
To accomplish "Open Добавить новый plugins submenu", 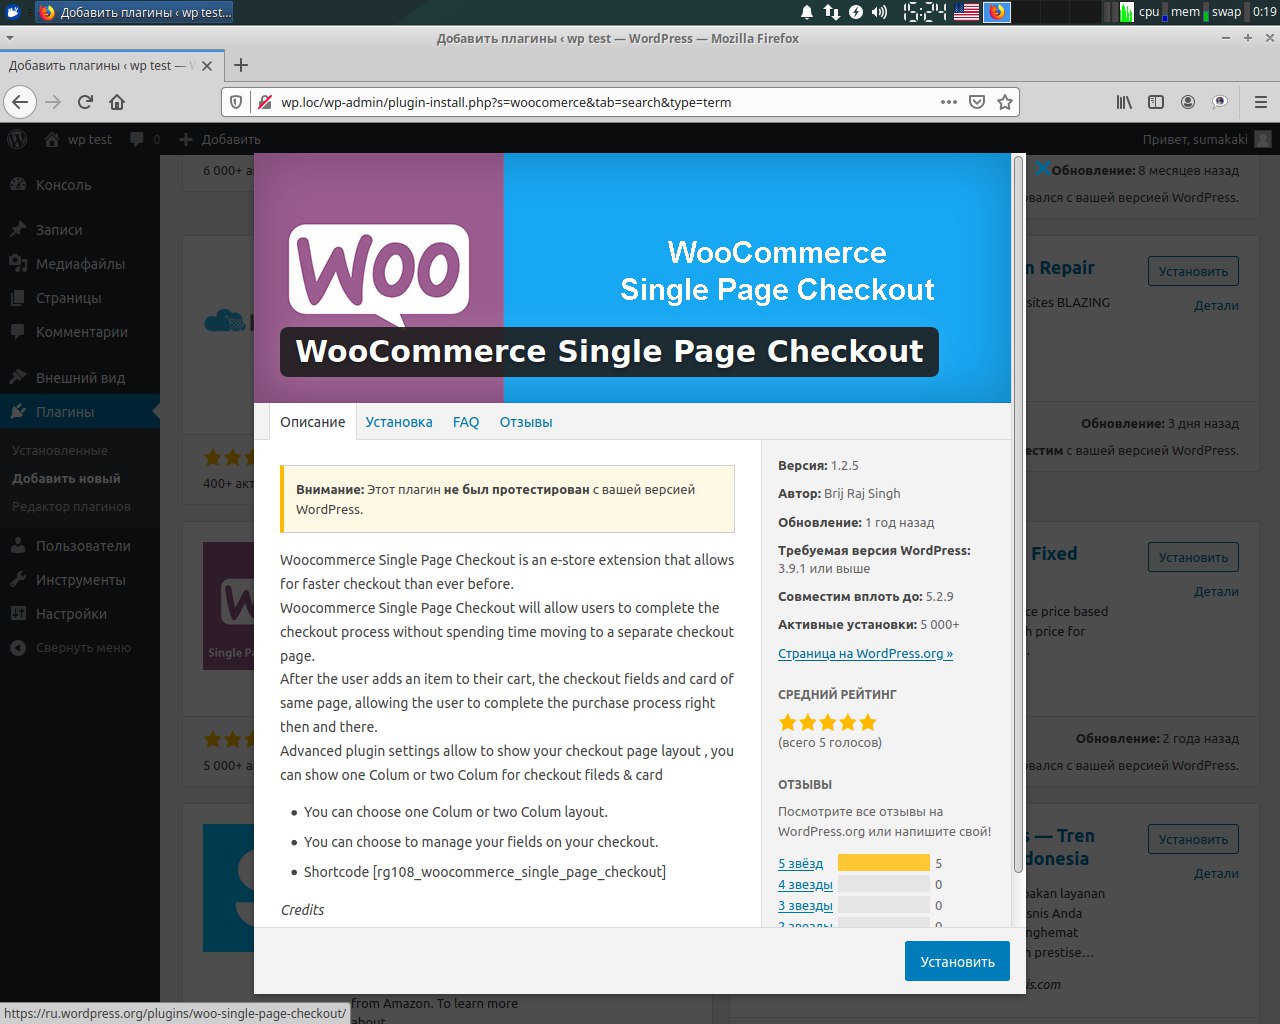I will (x=66, y=479).
